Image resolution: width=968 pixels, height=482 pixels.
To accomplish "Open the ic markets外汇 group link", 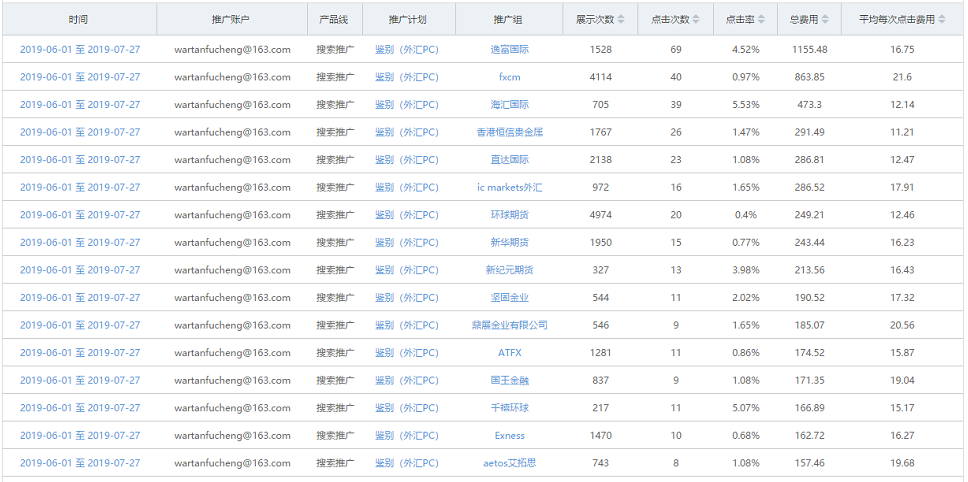I will [x=509, y=187].
